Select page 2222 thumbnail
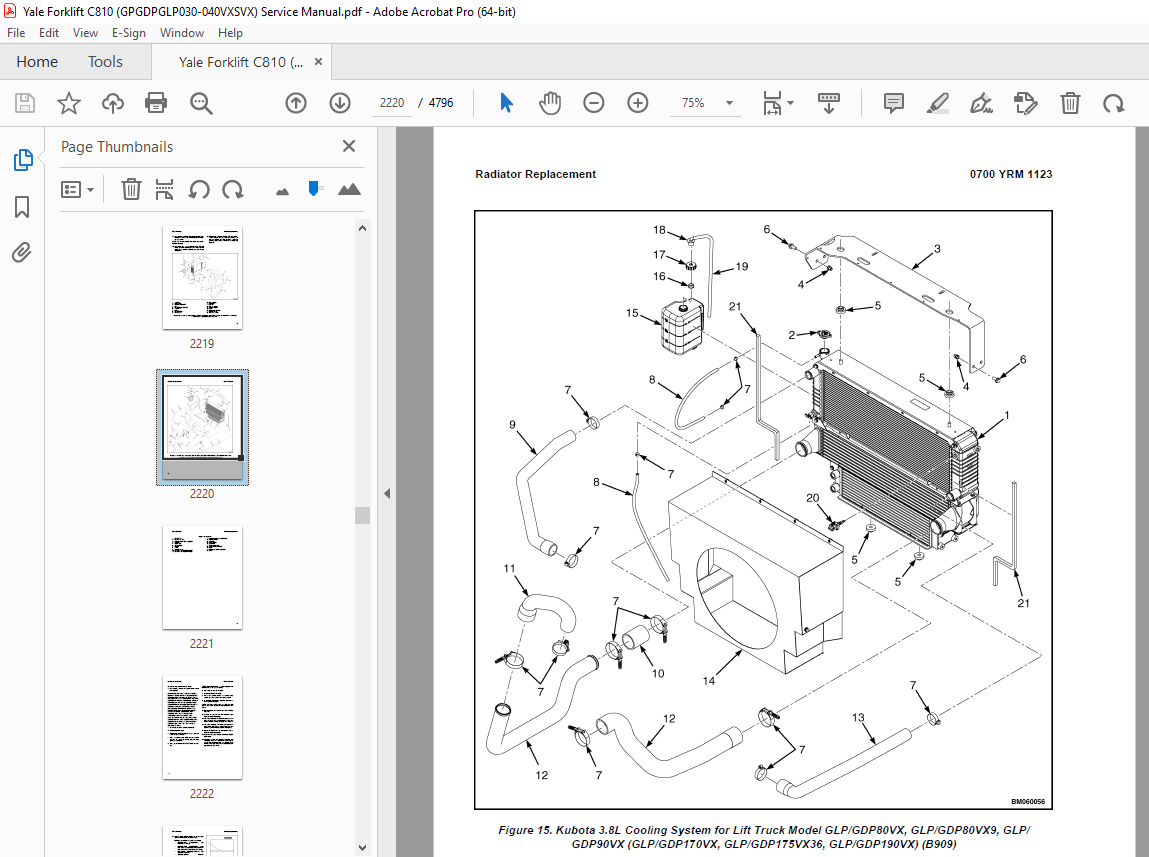 pos(202,728)
